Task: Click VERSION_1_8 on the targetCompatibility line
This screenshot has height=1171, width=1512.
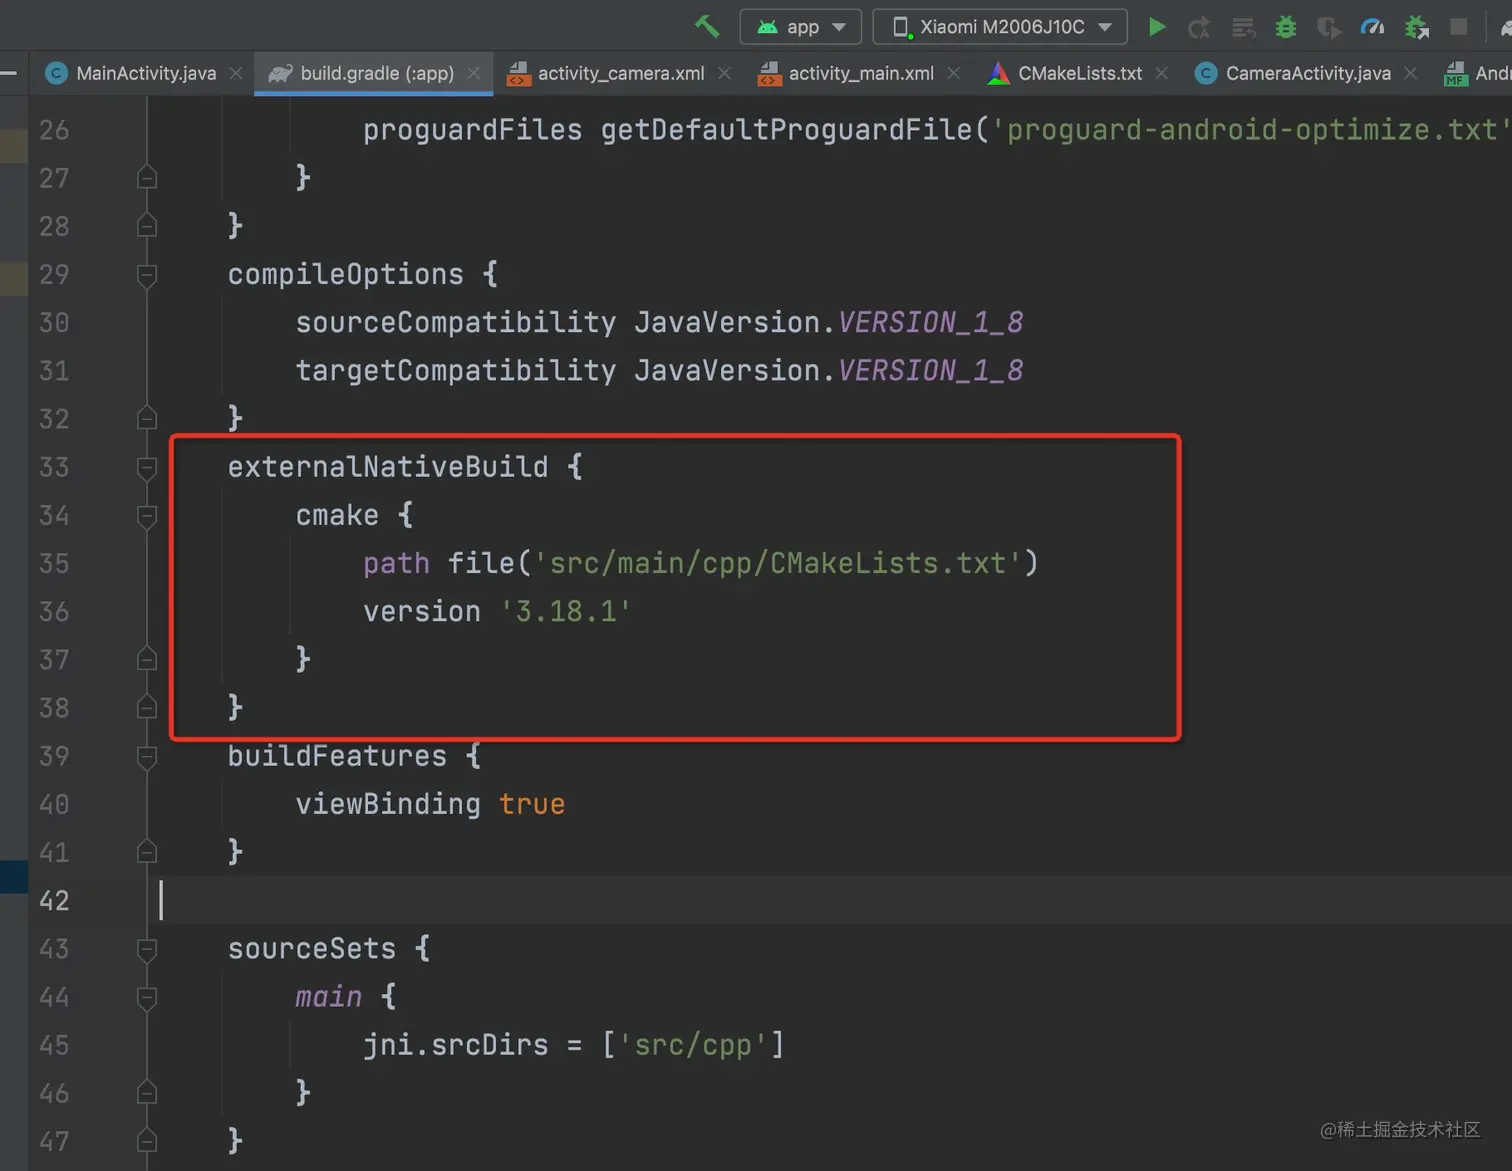Action: point(930,370)
